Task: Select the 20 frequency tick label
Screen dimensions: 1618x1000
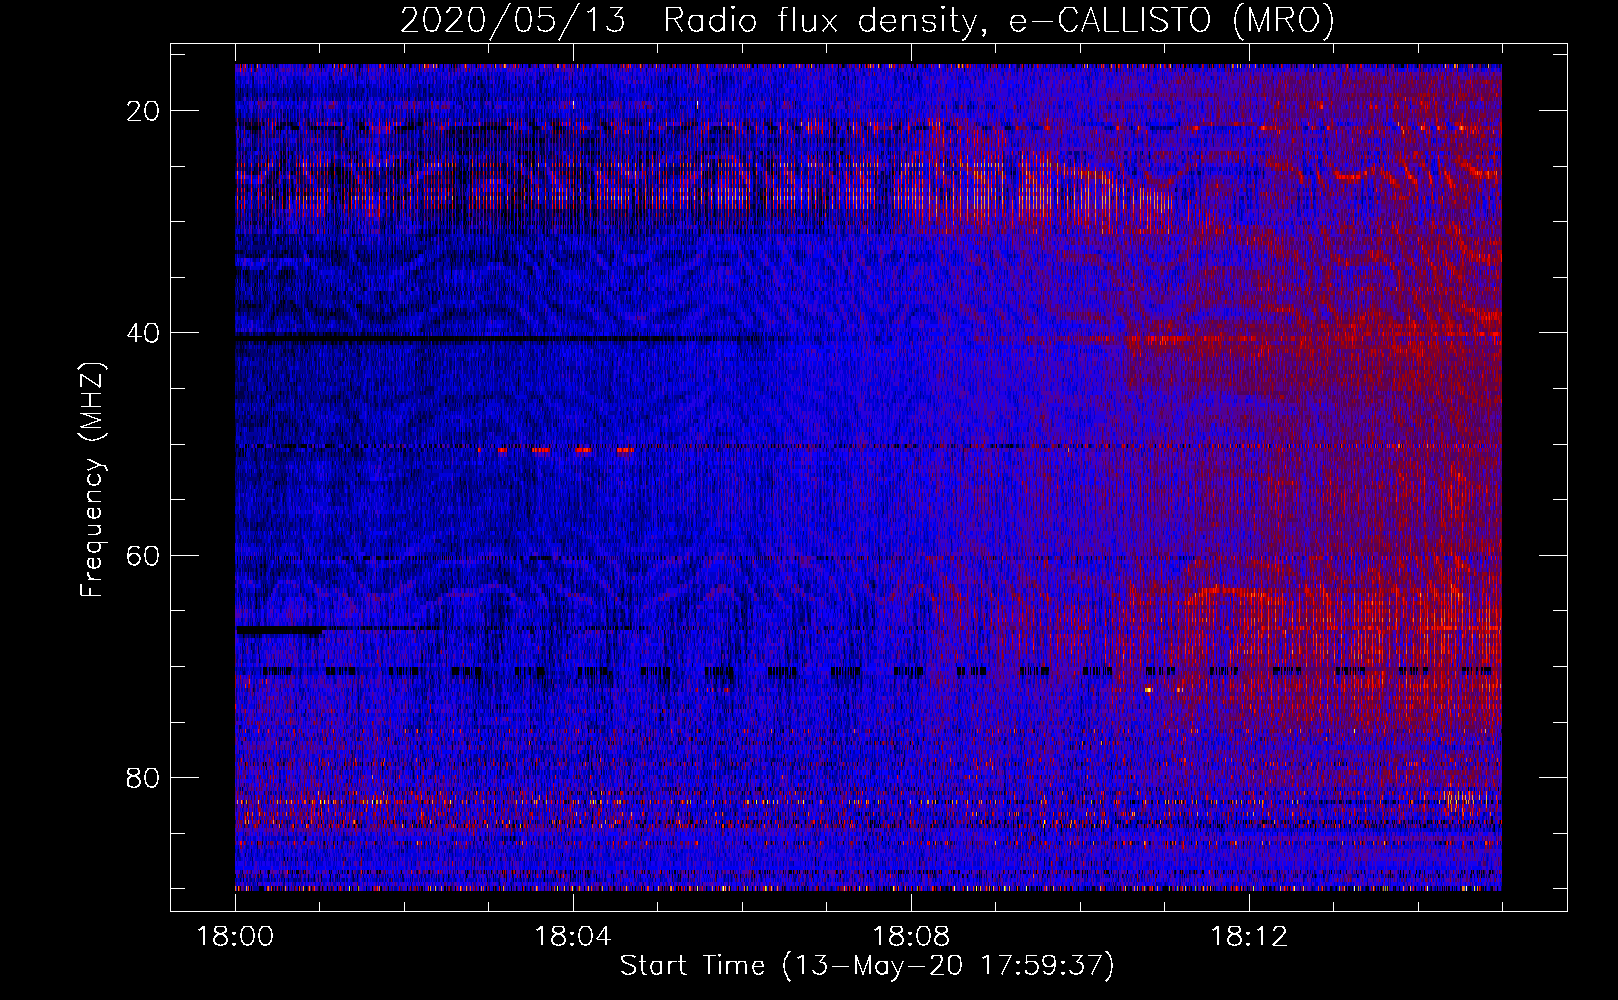Action: 144,111
